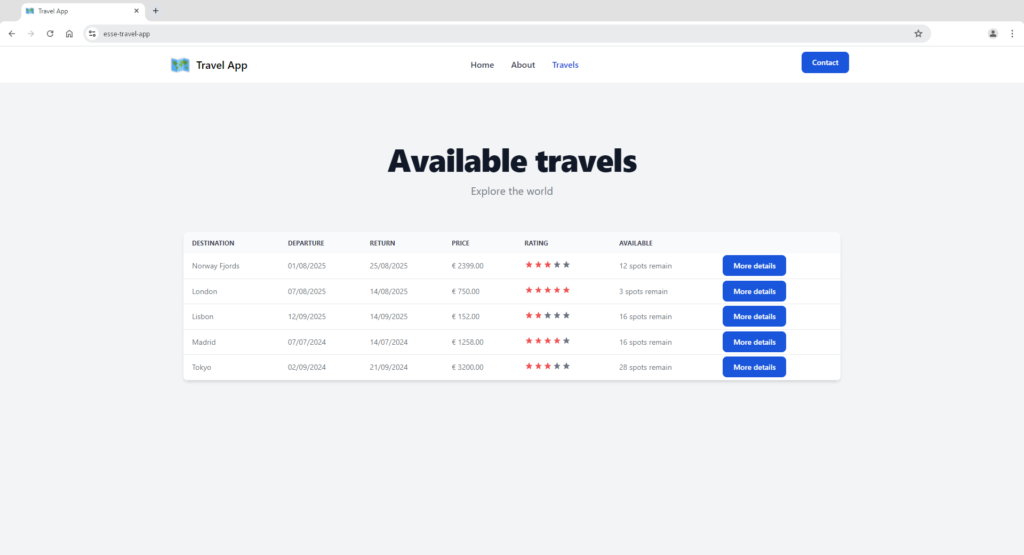
Task: Click the Travel App map logo icon
Action: click(x=180, y=65)
